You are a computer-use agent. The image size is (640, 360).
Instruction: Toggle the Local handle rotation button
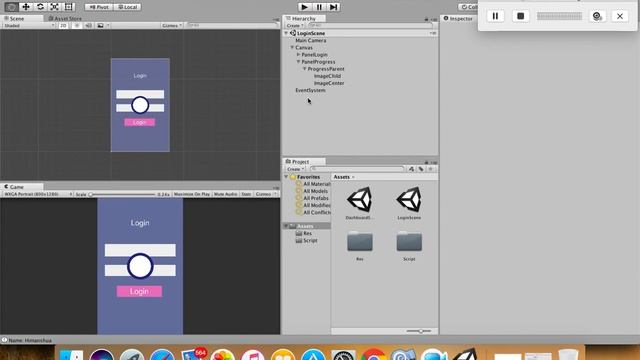pos(127,7)
